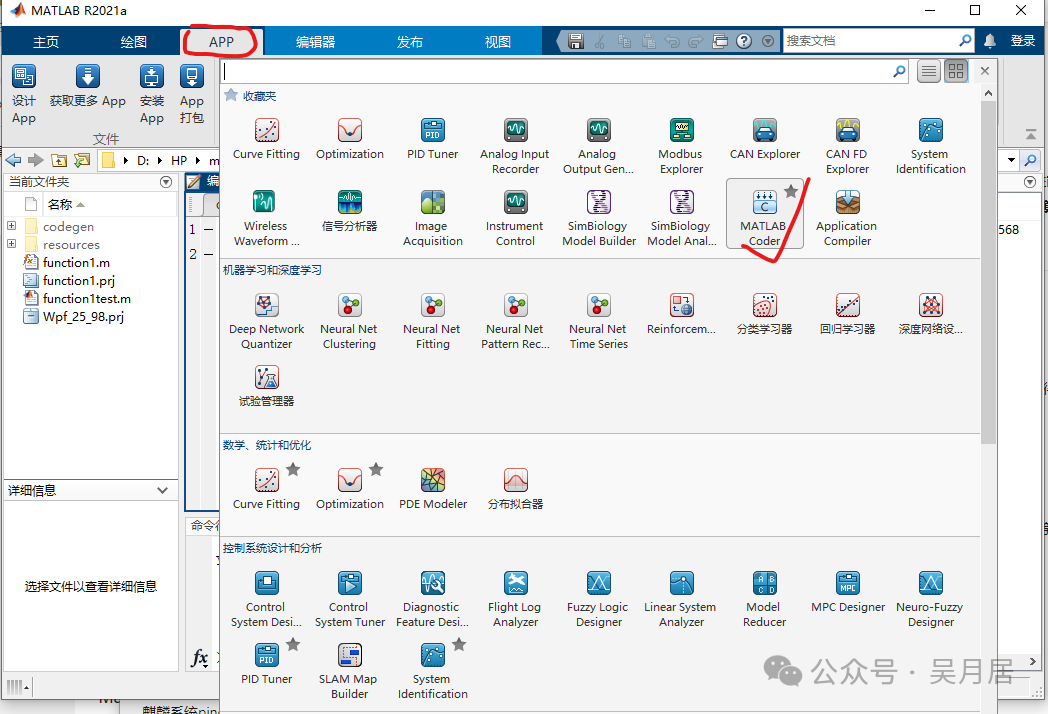Switch to the 绘图 tab
This screenshot has width=1048, height=714.
(x=133, y=41)
